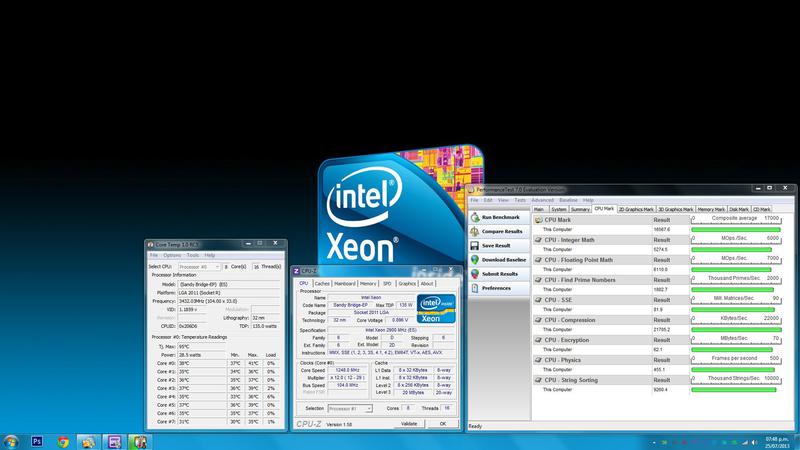Open the Help menu in Core Temp
Screen dimensions: 800x450
click(210, 255)
